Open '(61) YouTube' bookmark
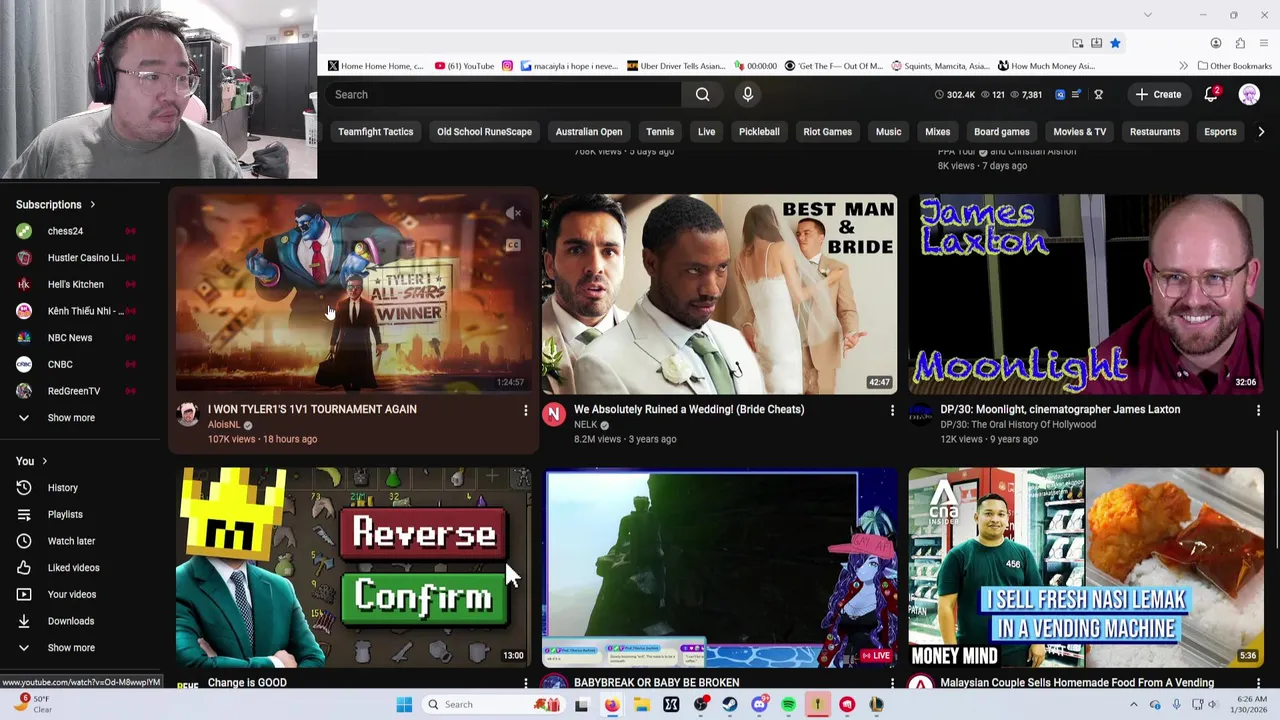 464,66
